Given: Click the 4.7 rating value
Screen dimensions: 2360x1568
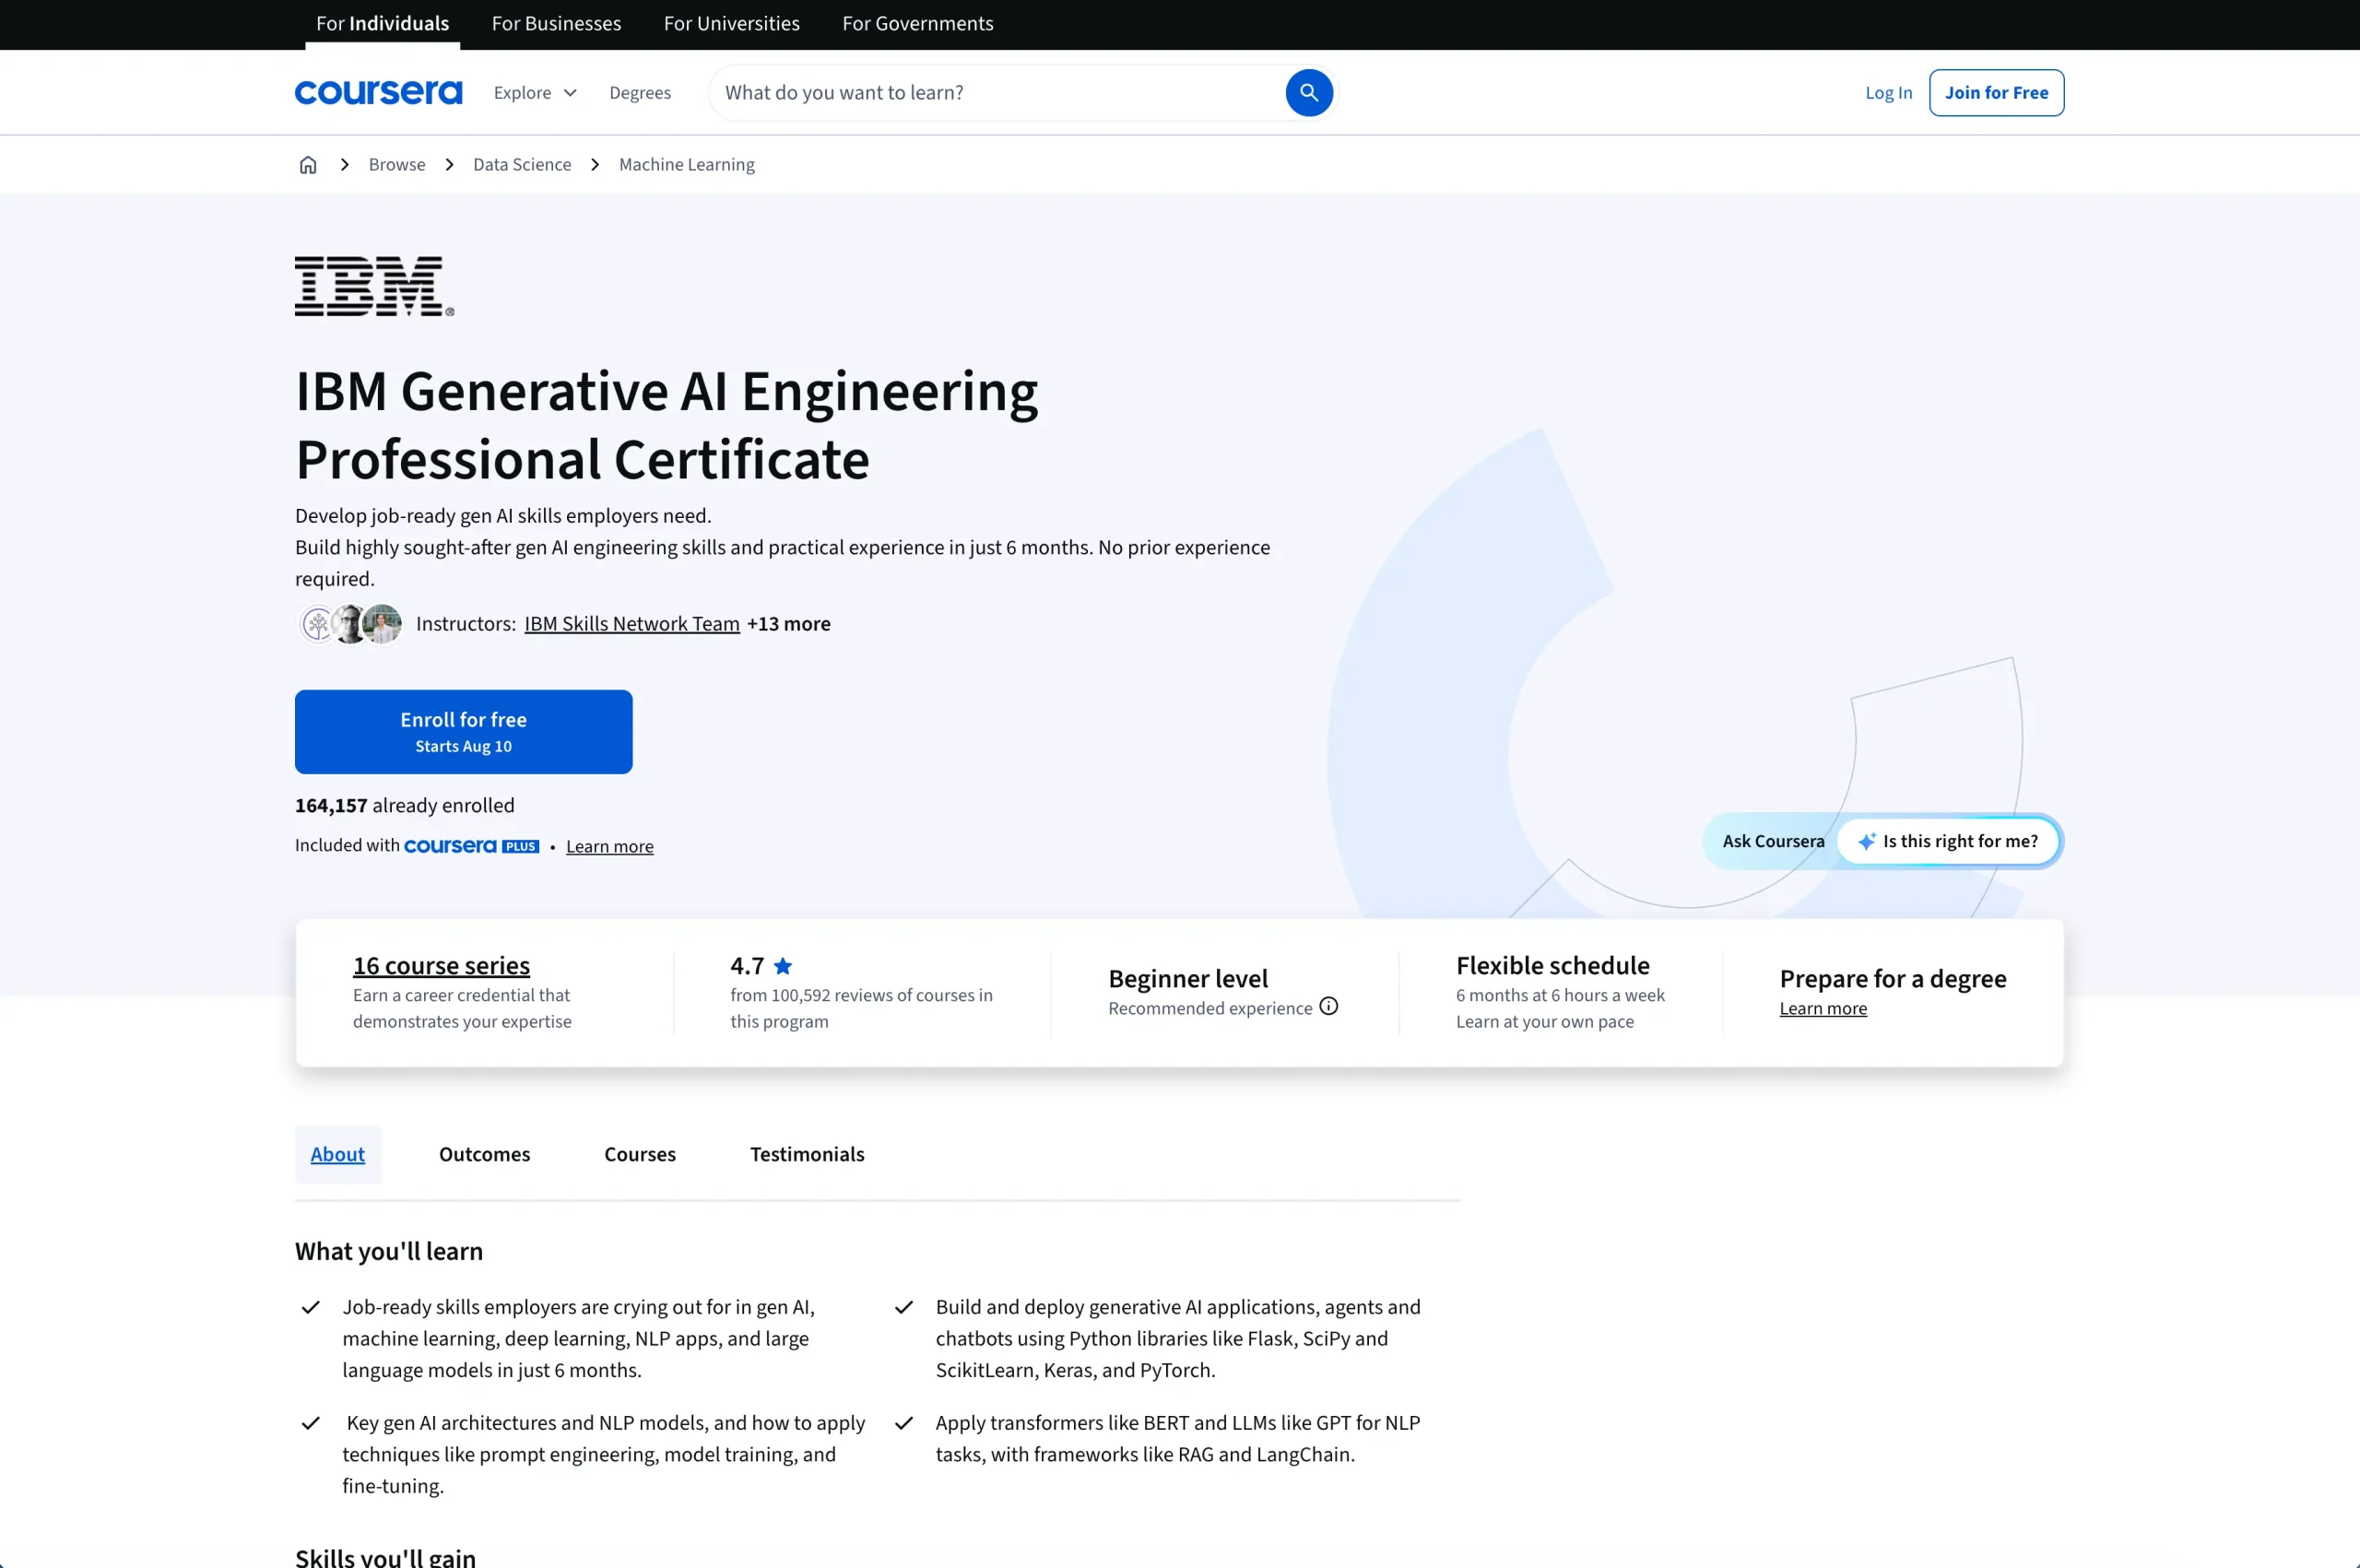Looking at the screenshot, I should pos(746,965).
